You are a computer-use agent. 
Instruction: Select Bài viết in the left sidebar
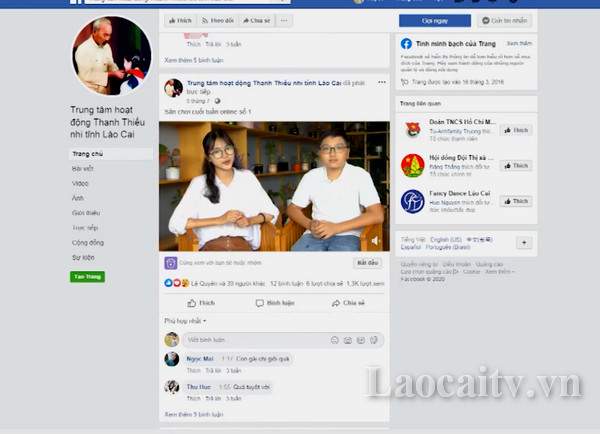point(83,168)
